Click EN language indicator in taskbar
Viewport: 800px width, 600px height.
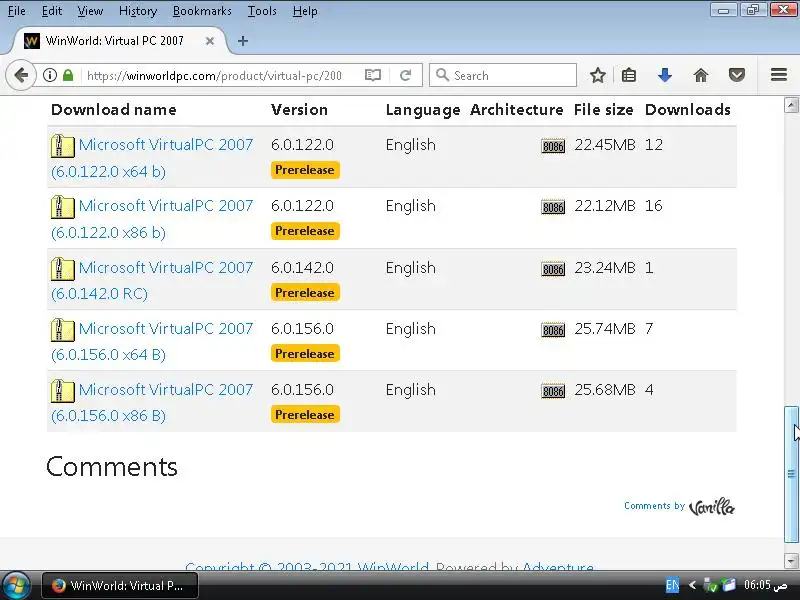click(672, 585)
